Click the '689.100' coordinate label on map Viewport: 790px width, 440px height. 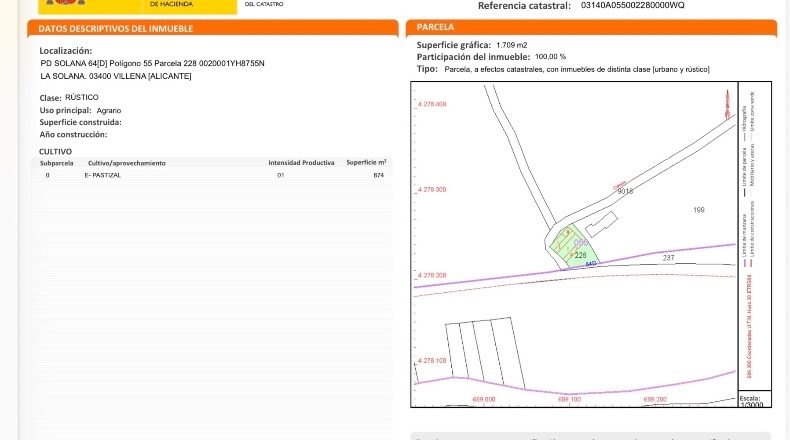click(569, 399)
